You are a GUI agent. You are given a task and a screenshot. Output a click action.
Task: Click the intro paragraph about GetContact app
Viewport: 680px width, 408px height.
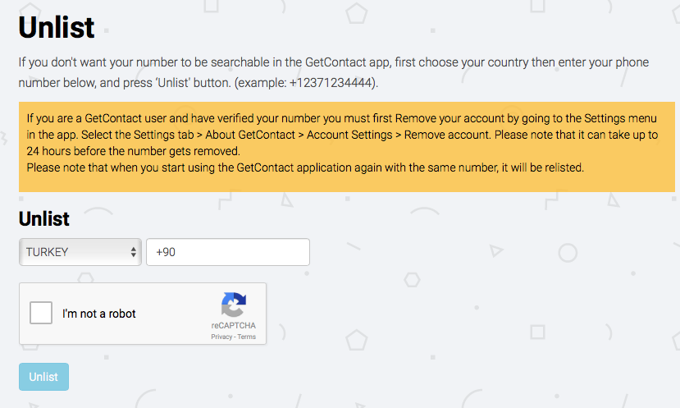[300, 63]
